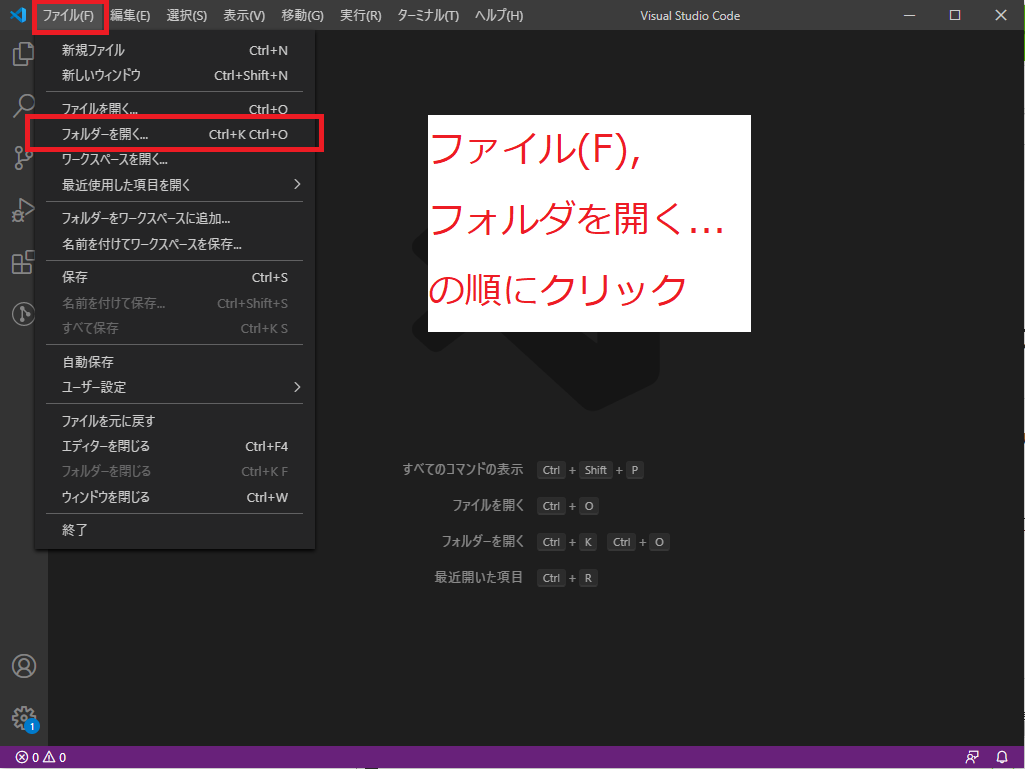Open the Manage gear icon

24,718
